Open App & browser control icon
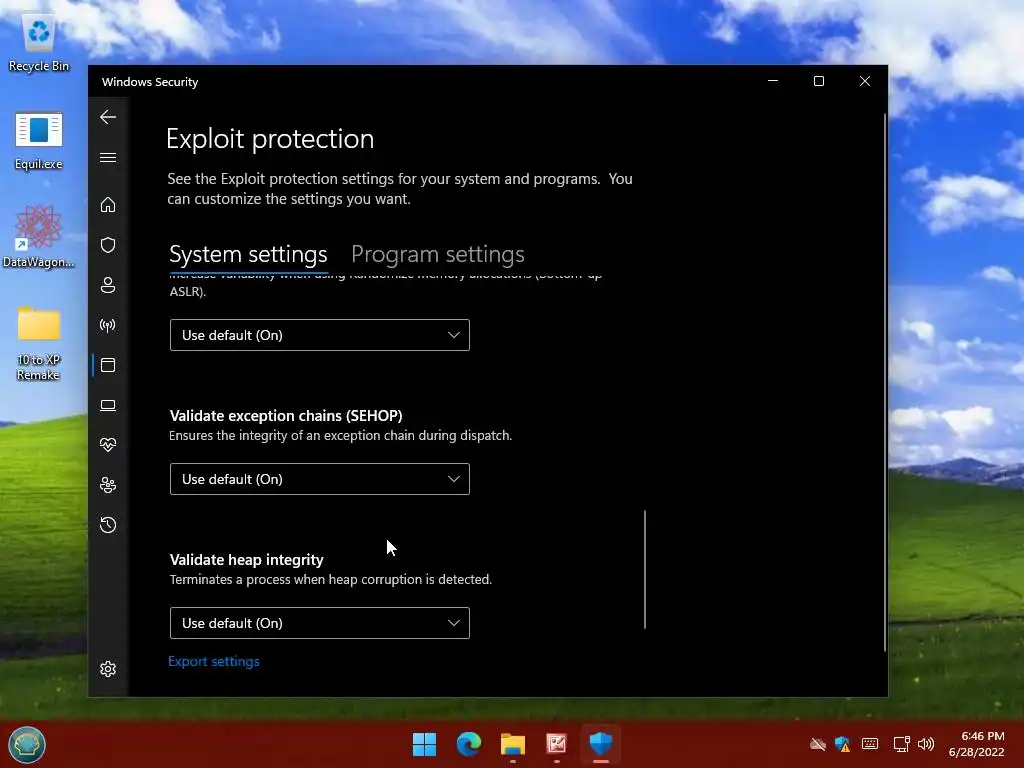The height and width of the screenshot is (768, 1024). 108,365
